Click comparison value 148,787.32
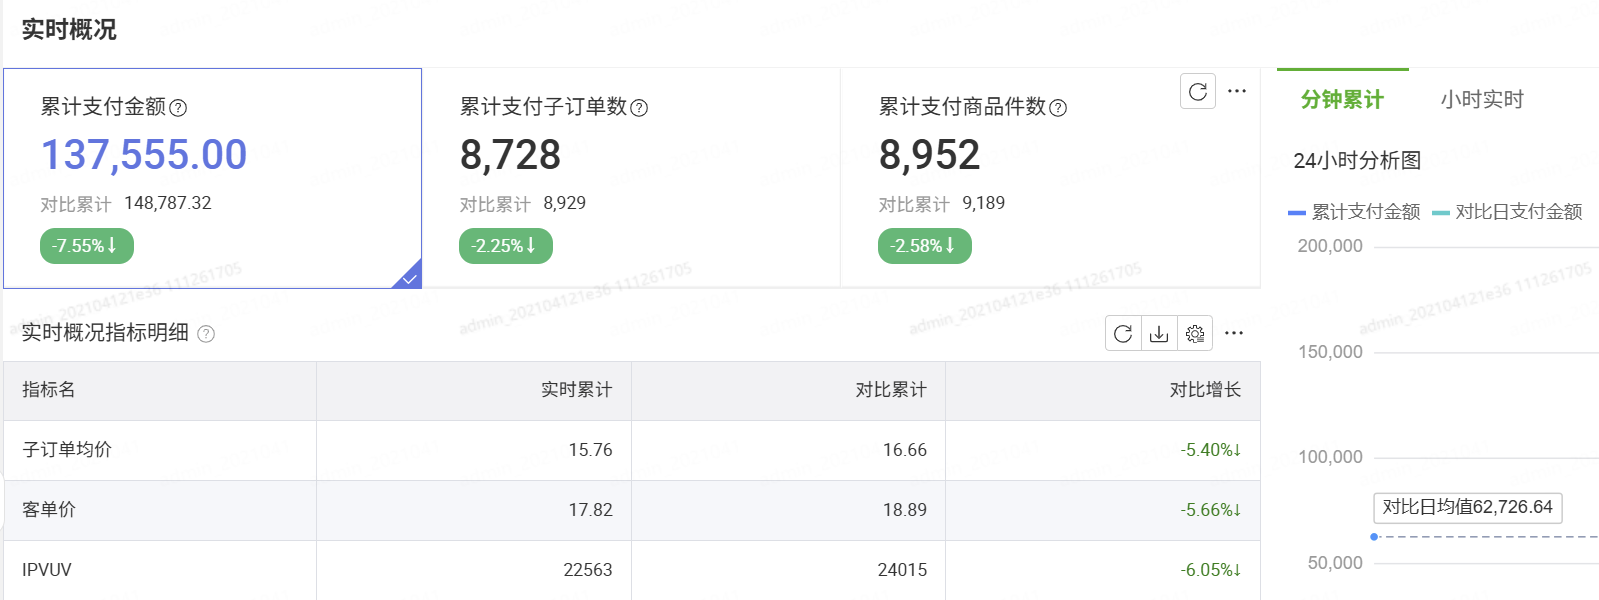The width and height of the screenshot is (1599, 600). 168,203
